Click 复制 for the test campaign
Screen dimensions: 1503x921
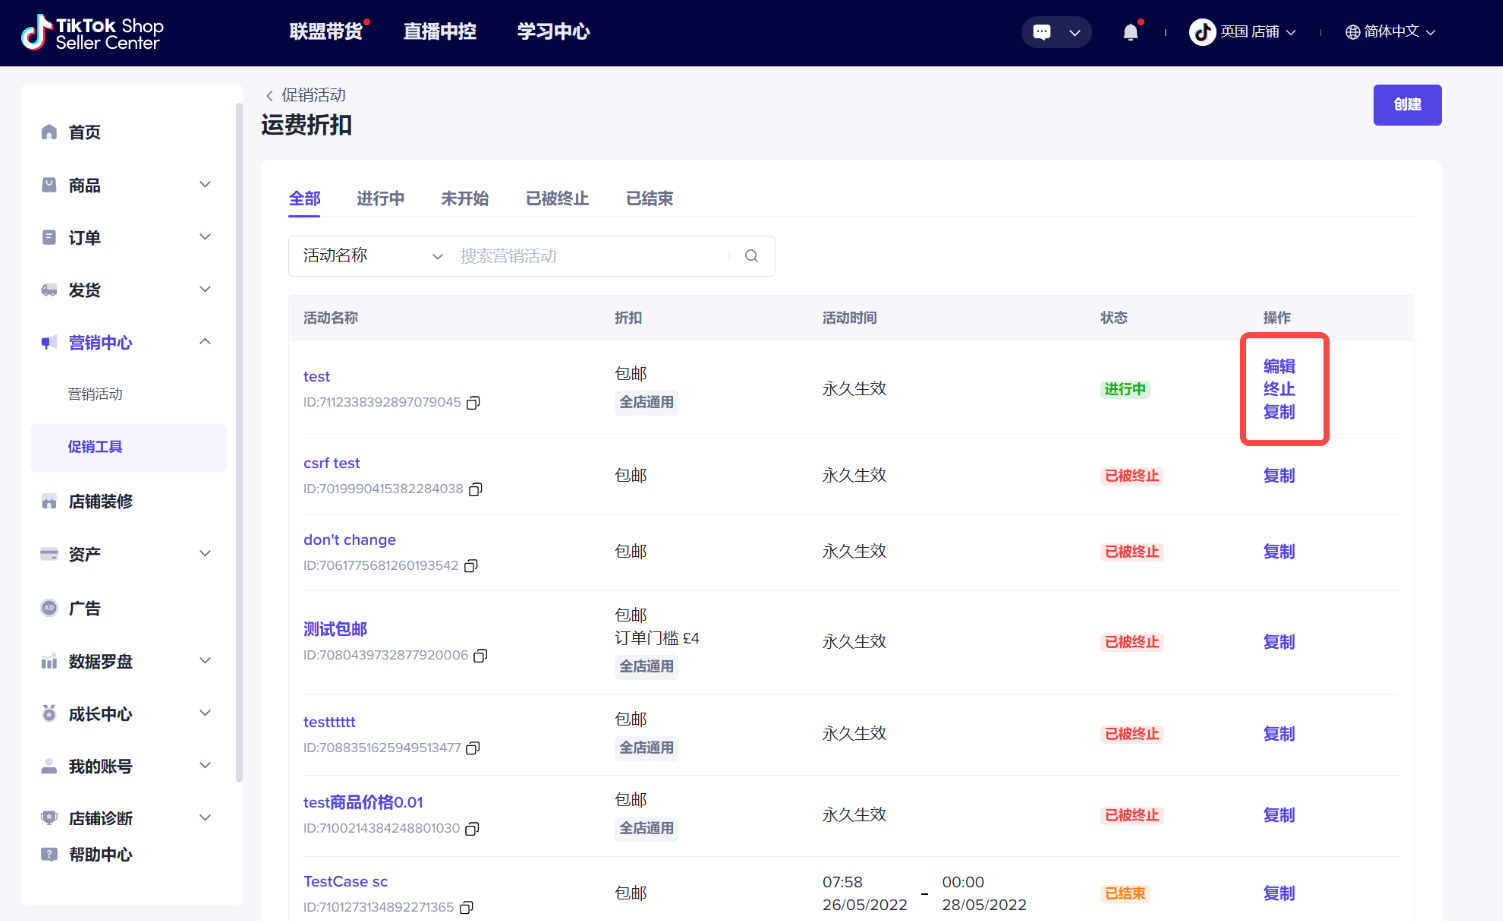click(1279, 412)
